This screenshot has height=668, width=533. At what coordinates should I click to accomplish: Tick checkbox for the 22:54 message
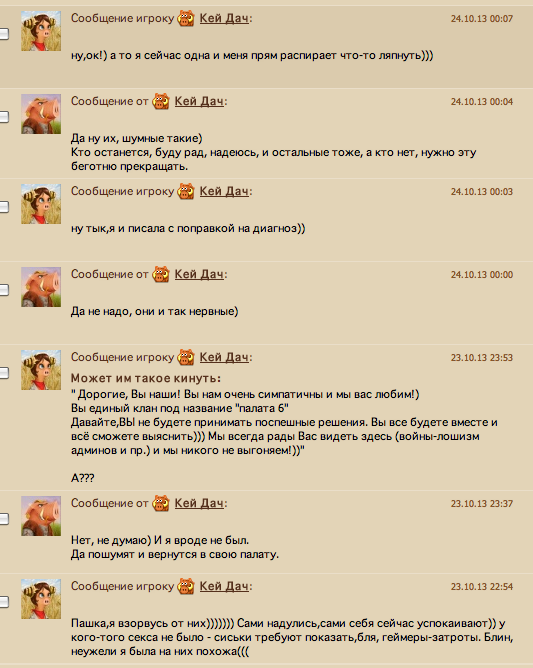(4, 602)
